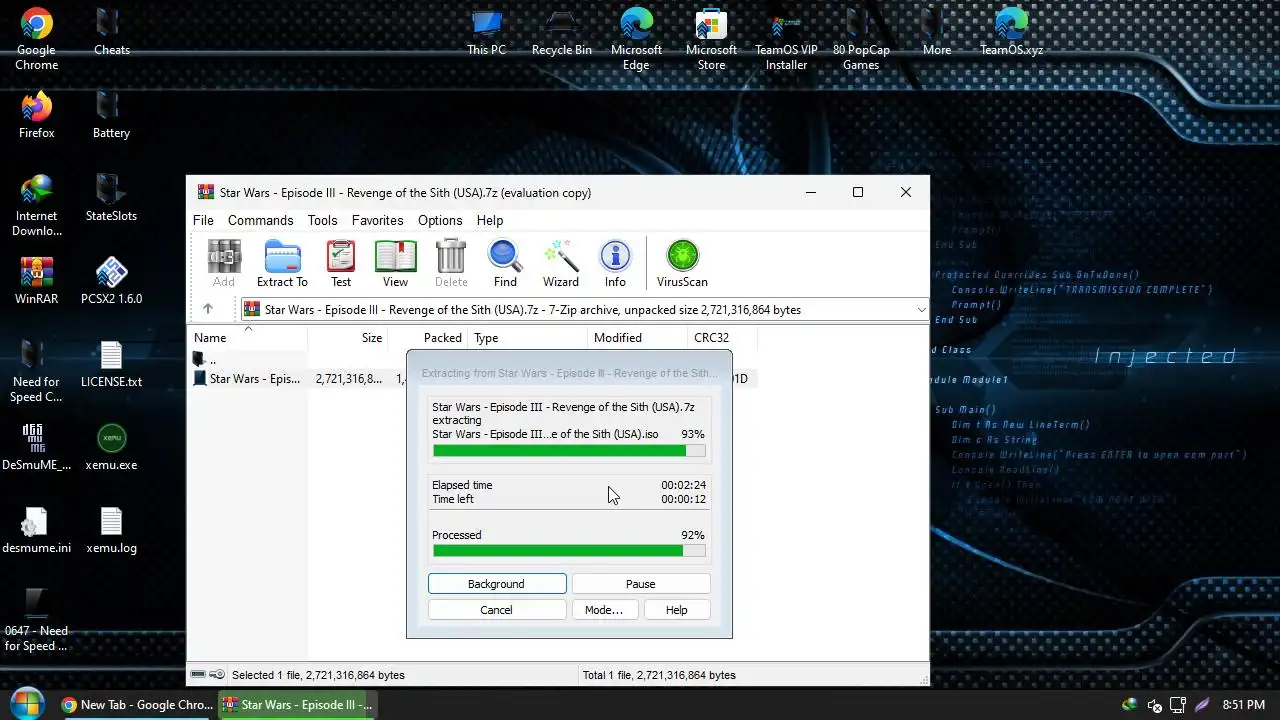The width and height of the screenshot is (1280, 720).
Task: Open the WinRAR desktop shortcut
Action: coord(36,281)
